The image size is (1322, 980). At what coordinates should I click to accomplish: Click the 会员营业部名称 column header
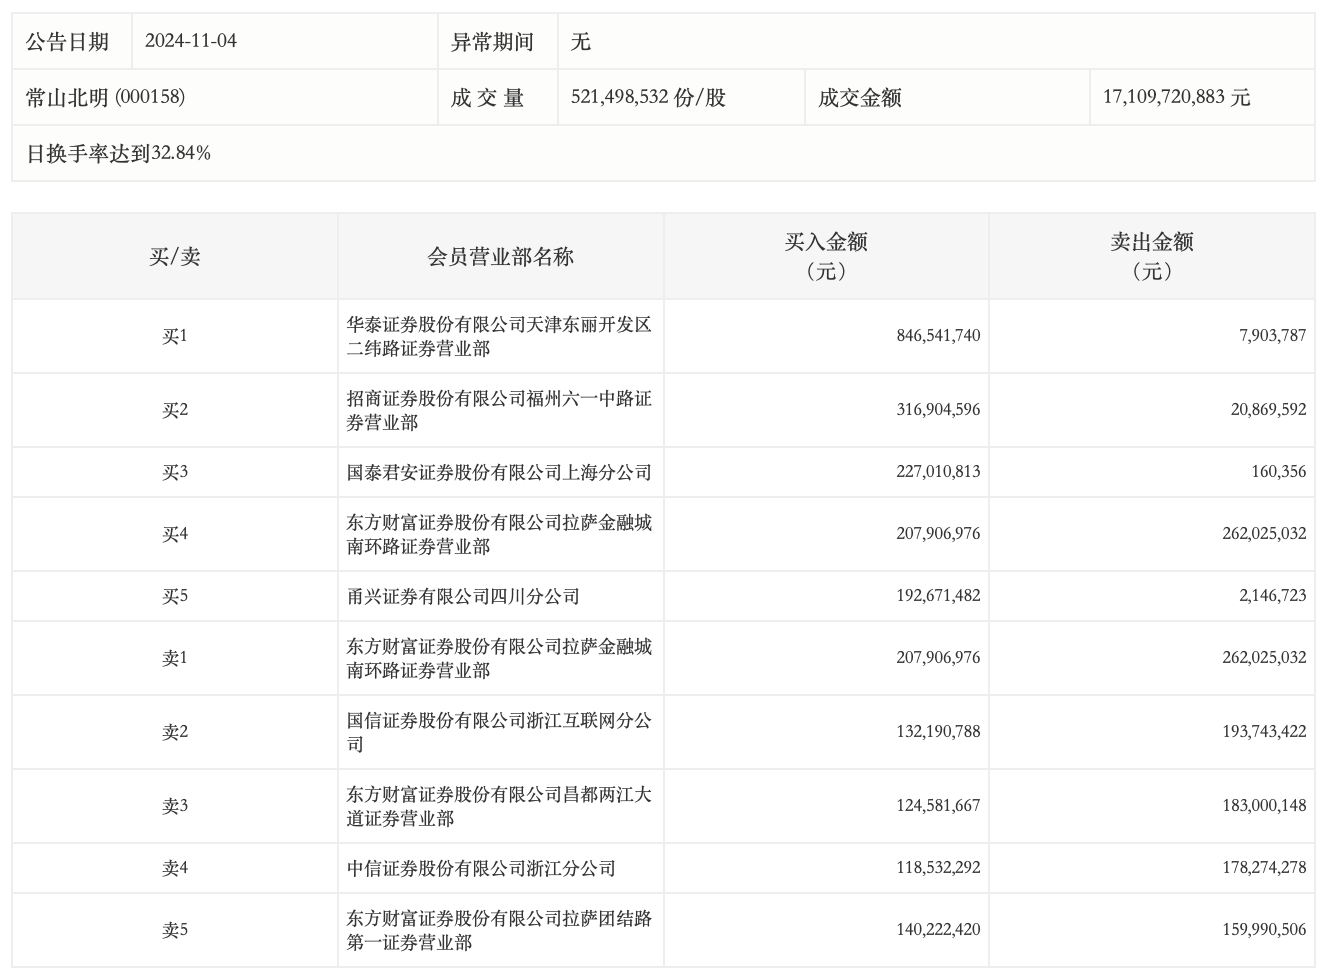click(500, 257)
